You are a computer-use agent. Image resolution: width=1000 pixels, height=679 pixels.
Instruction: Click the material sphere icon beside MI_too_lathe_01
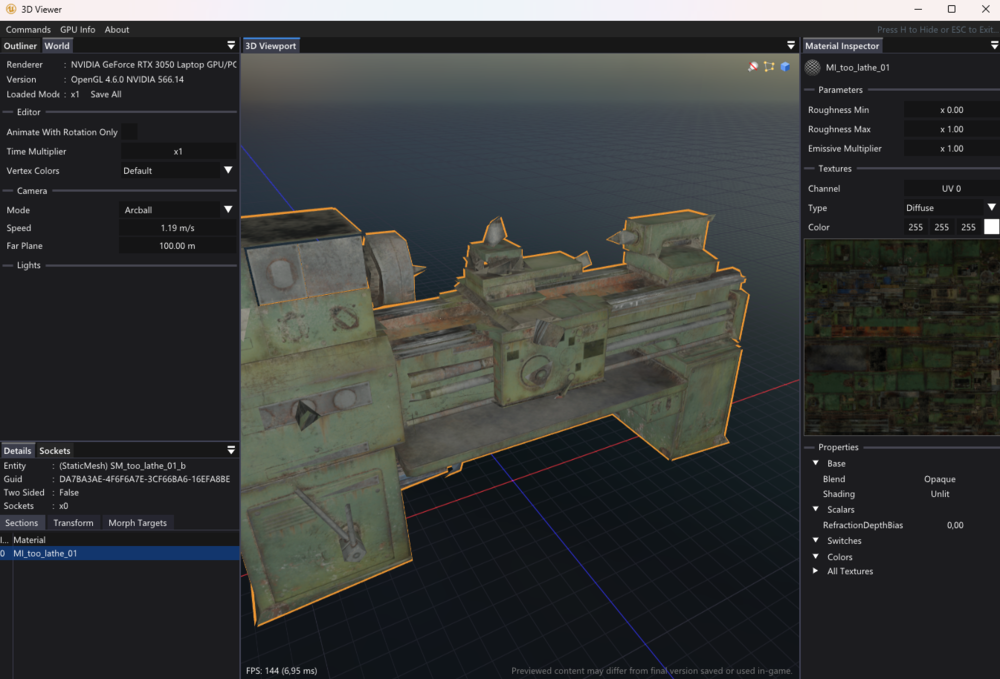(x=814, y=68)
